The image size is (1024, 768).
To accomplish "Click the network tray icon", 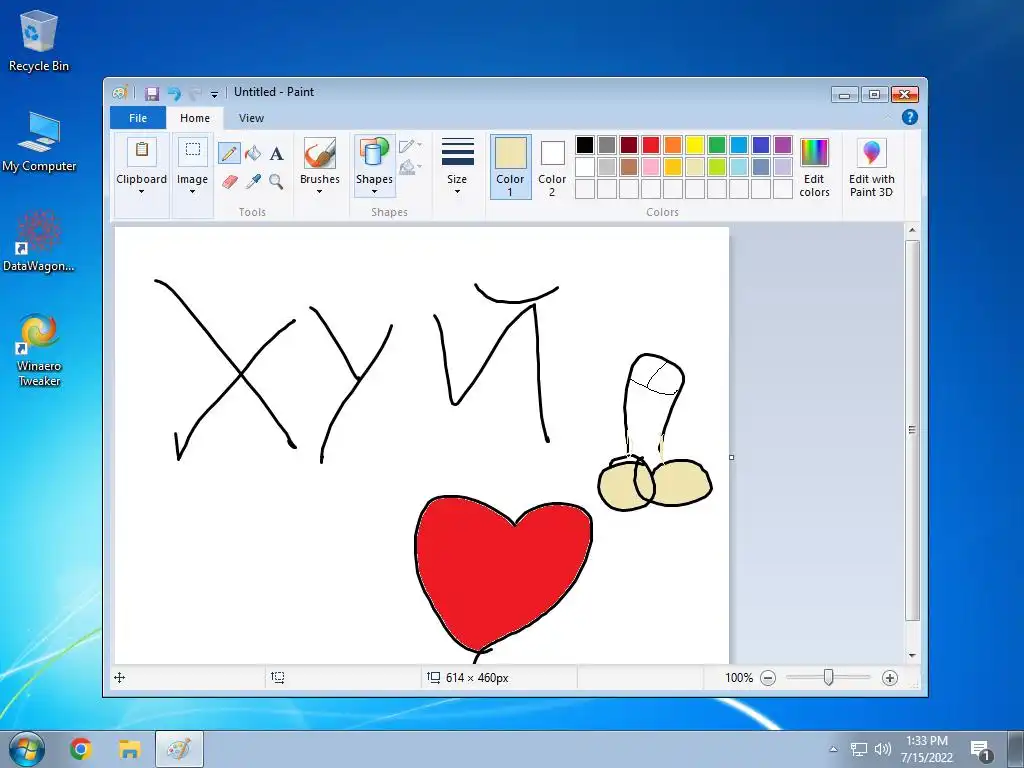I will point(859,749).
